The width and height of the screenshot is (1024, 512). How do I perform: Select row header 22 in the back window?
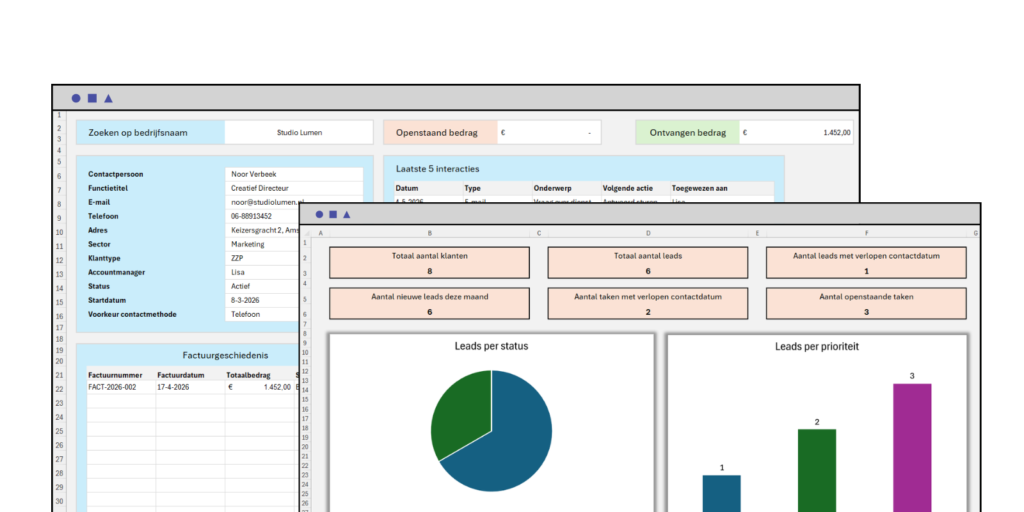(x=59, y=389)
